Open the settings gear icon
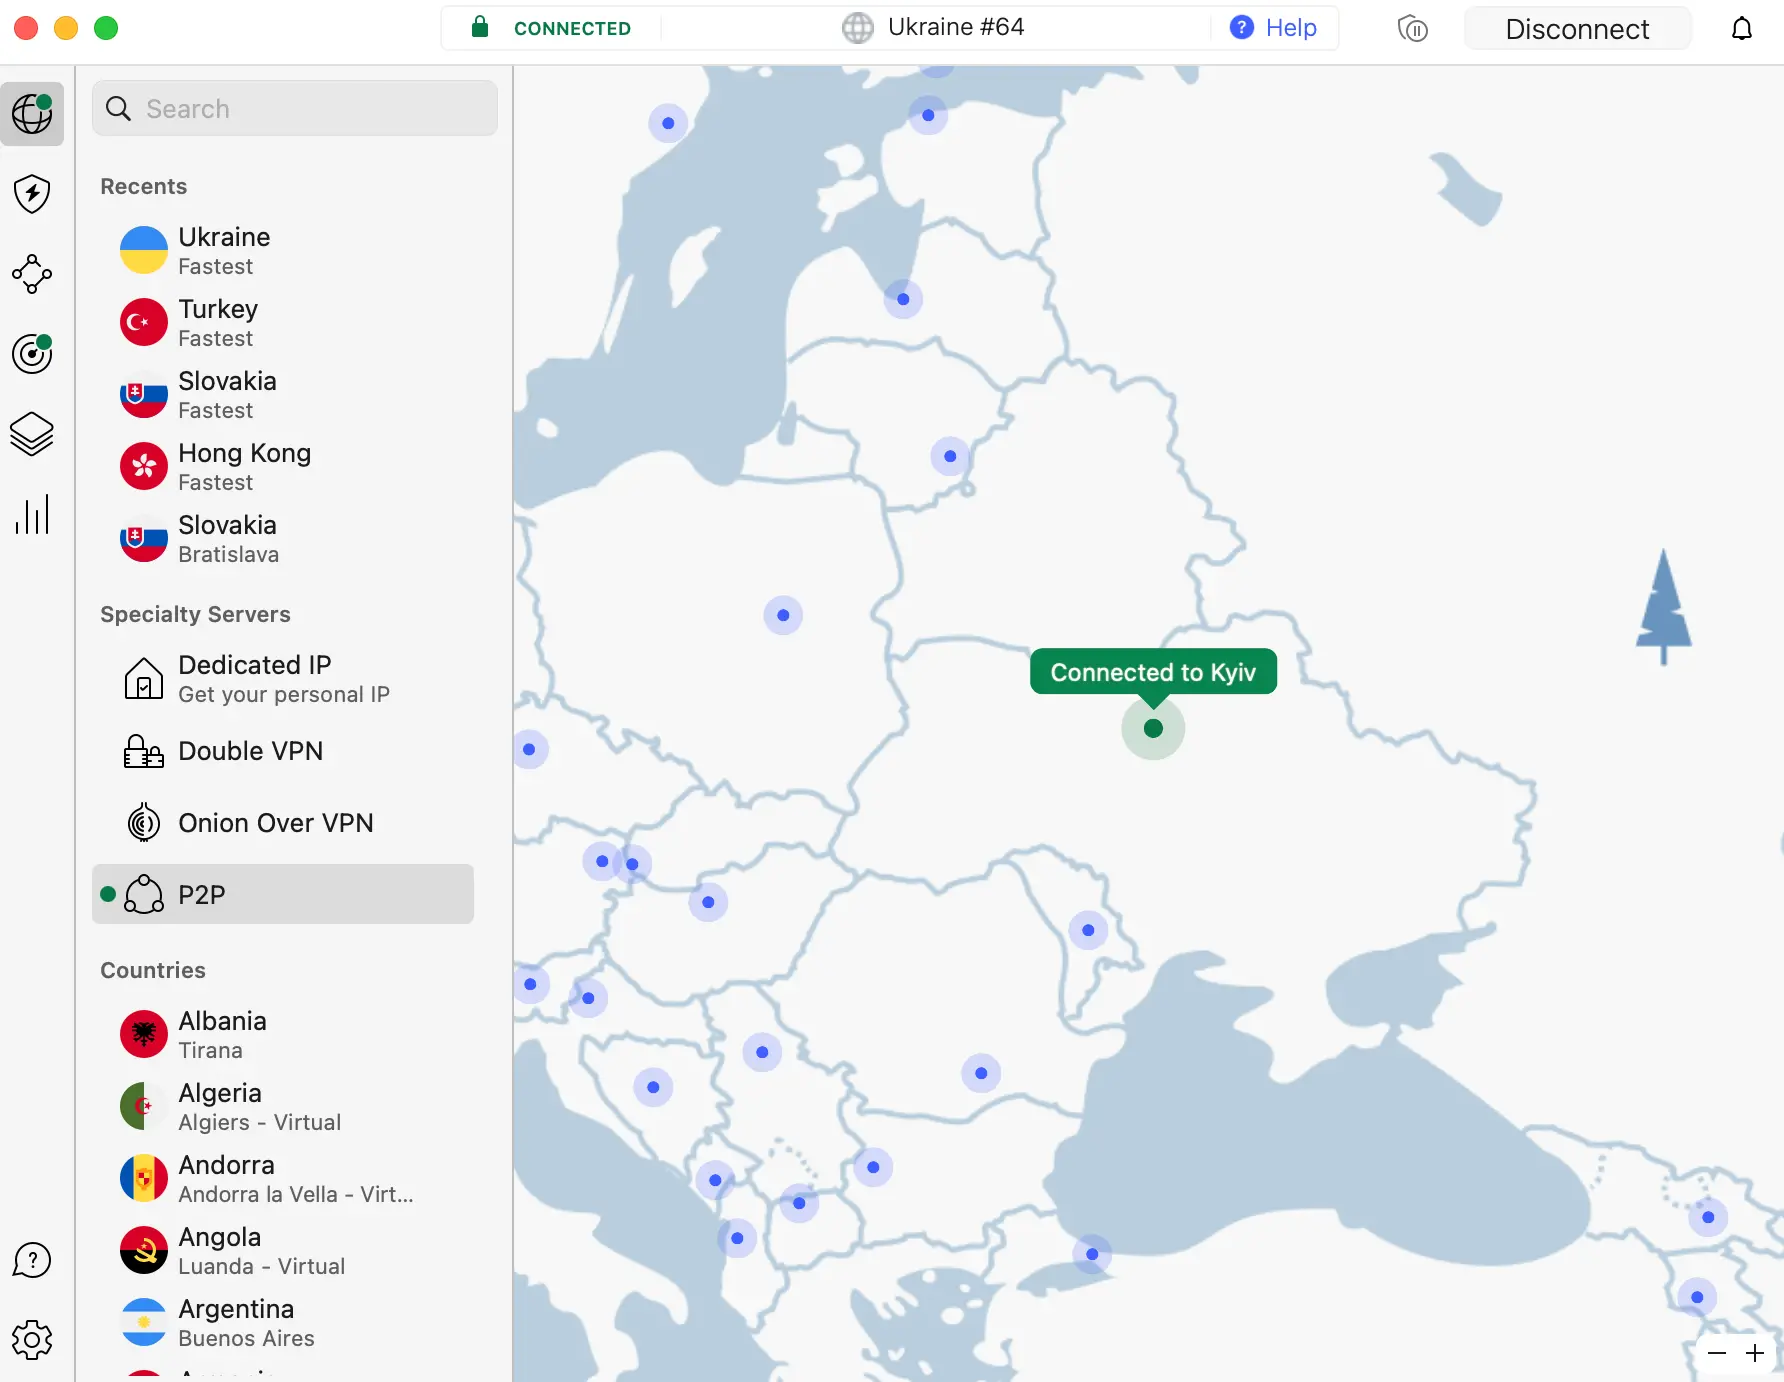 pos(32,1340)
